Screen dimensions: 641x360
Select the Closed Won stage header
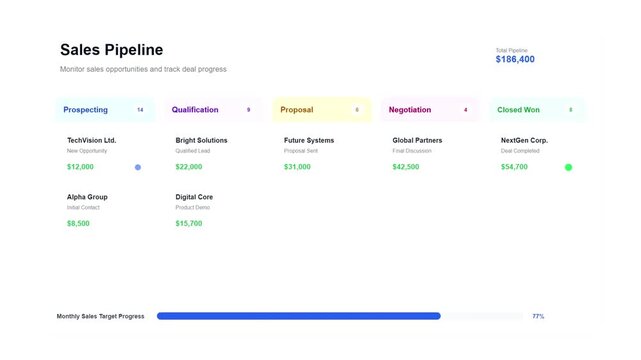pyautogui.click(x=538, y=110)
